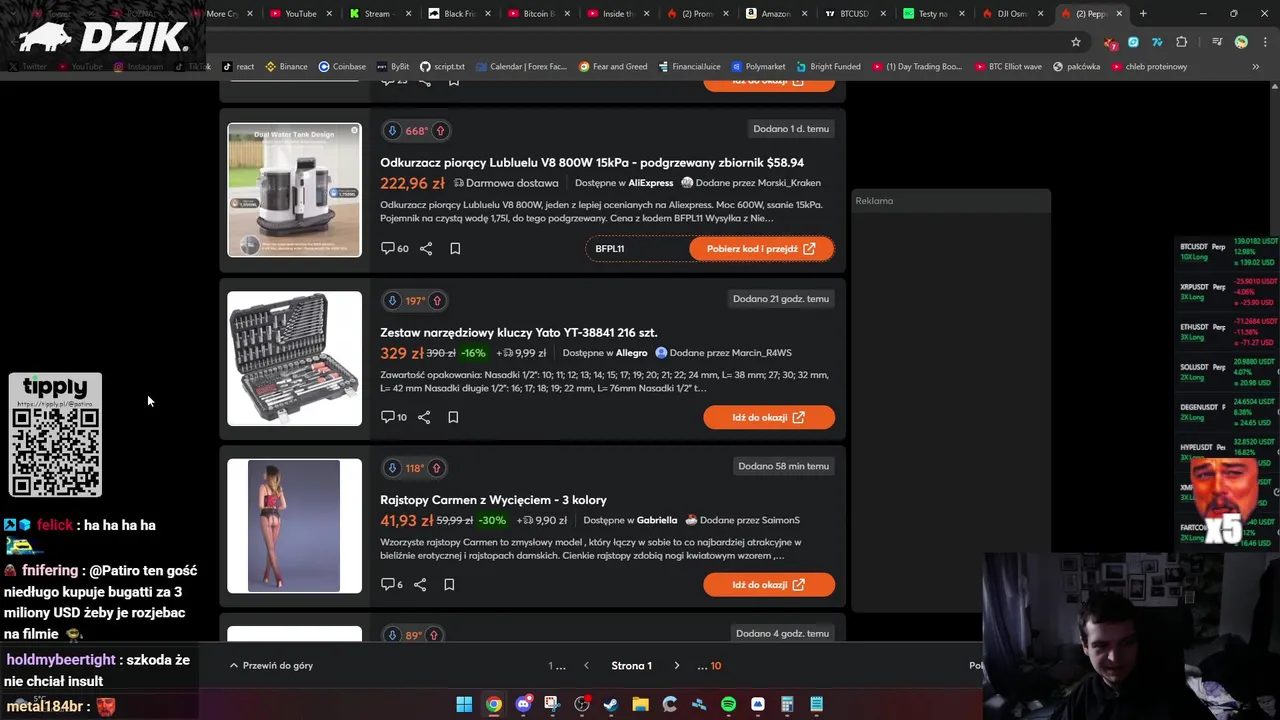Screen dimensions: 1280x720
Task: Open the Fear and Greed bookmark
Action: tap(612, 67)
